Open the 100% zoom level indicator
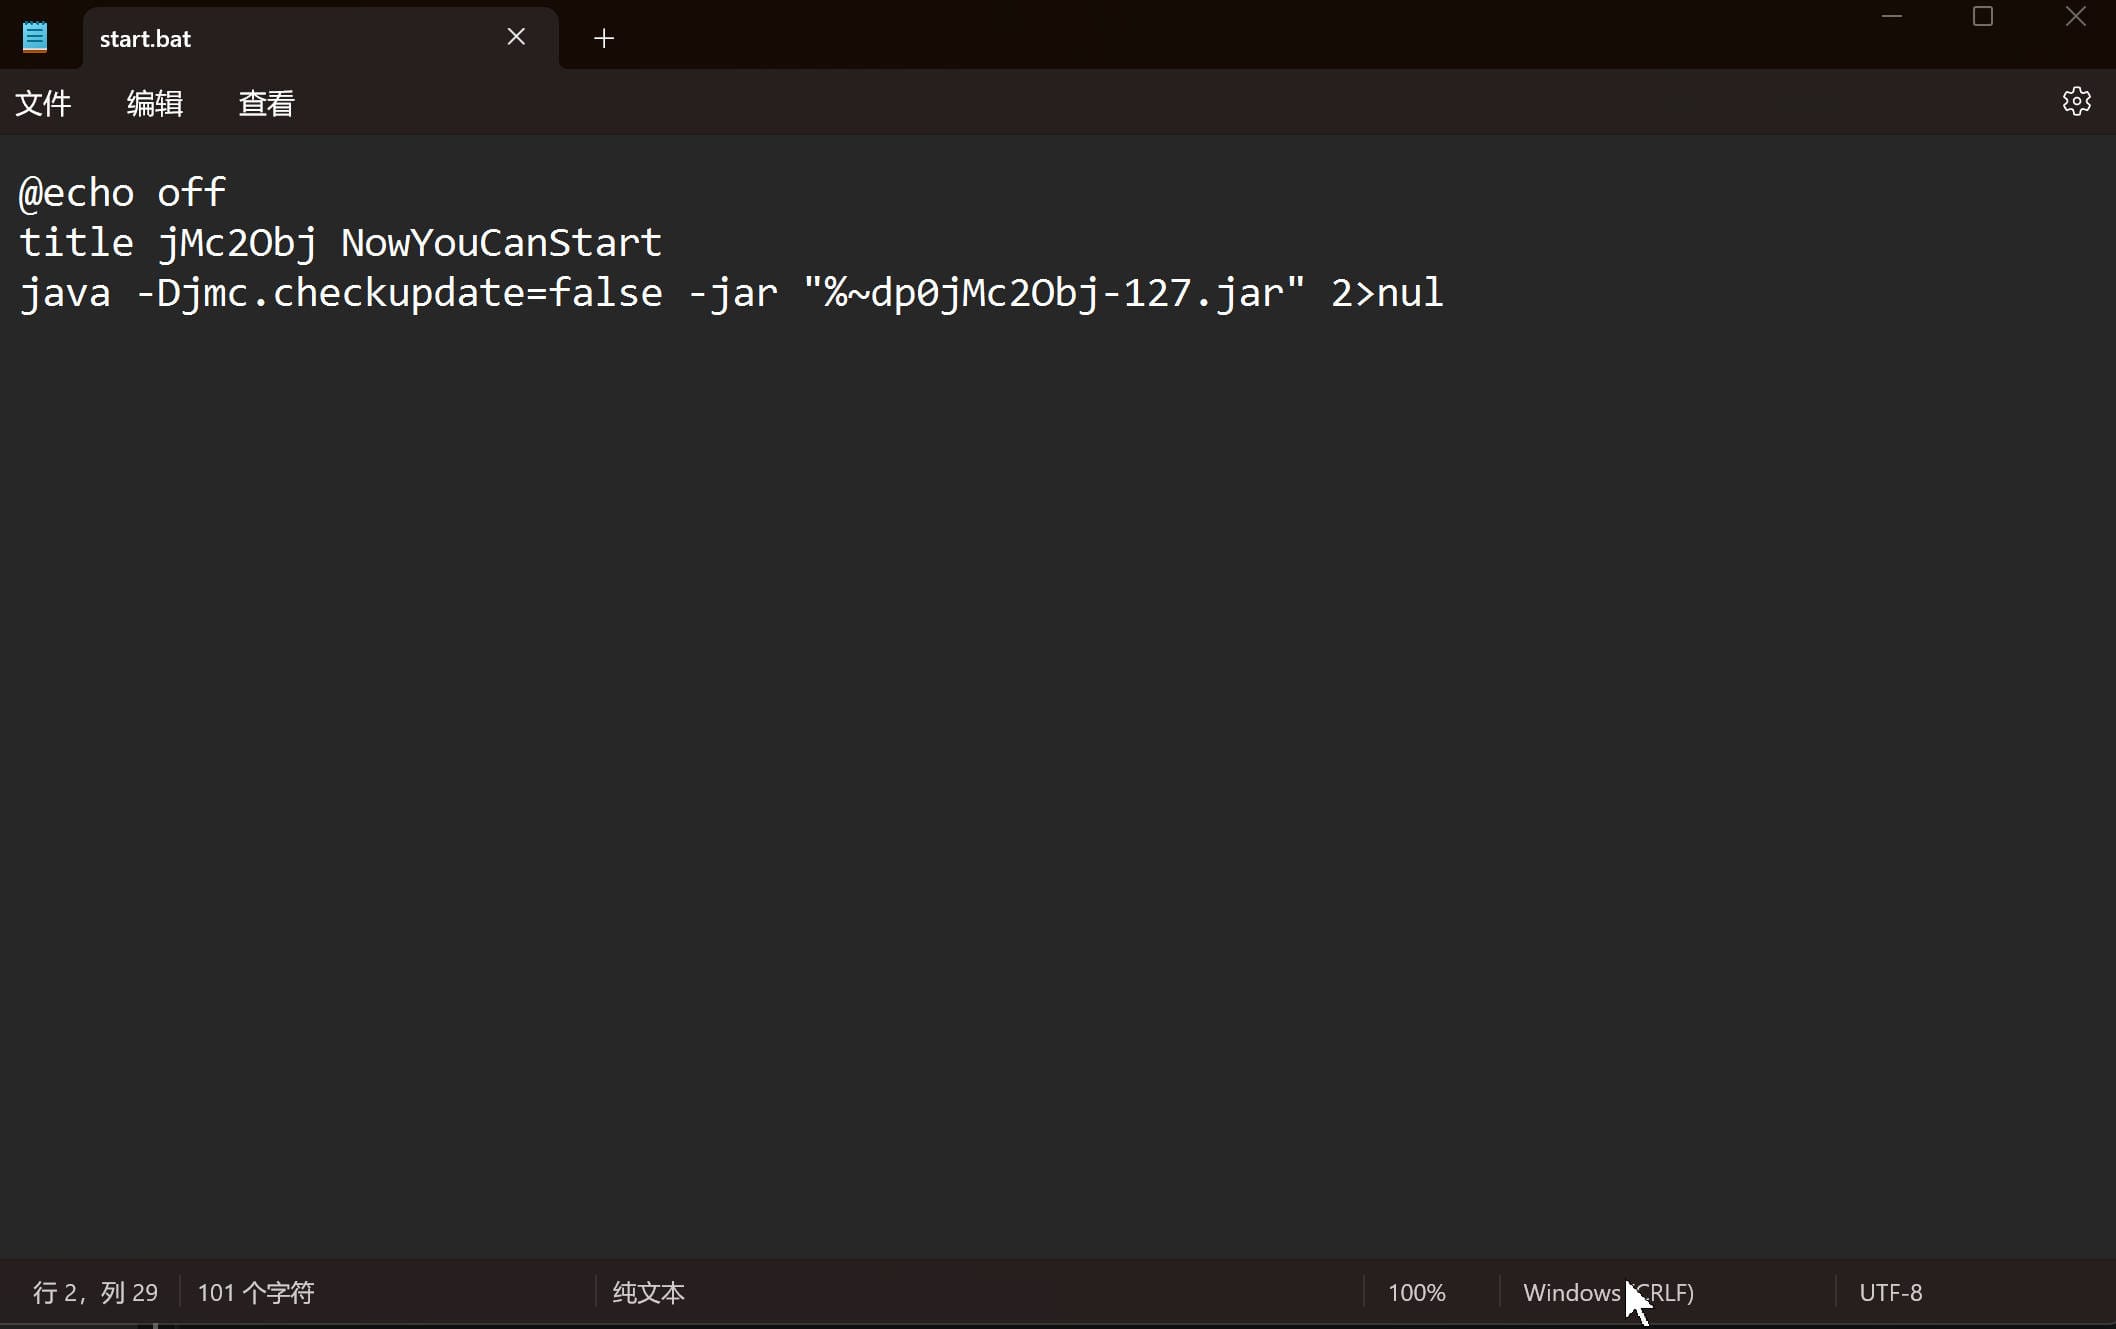The width and height of the screenshot is (2116, 1329). (x=1416, y=1292)
